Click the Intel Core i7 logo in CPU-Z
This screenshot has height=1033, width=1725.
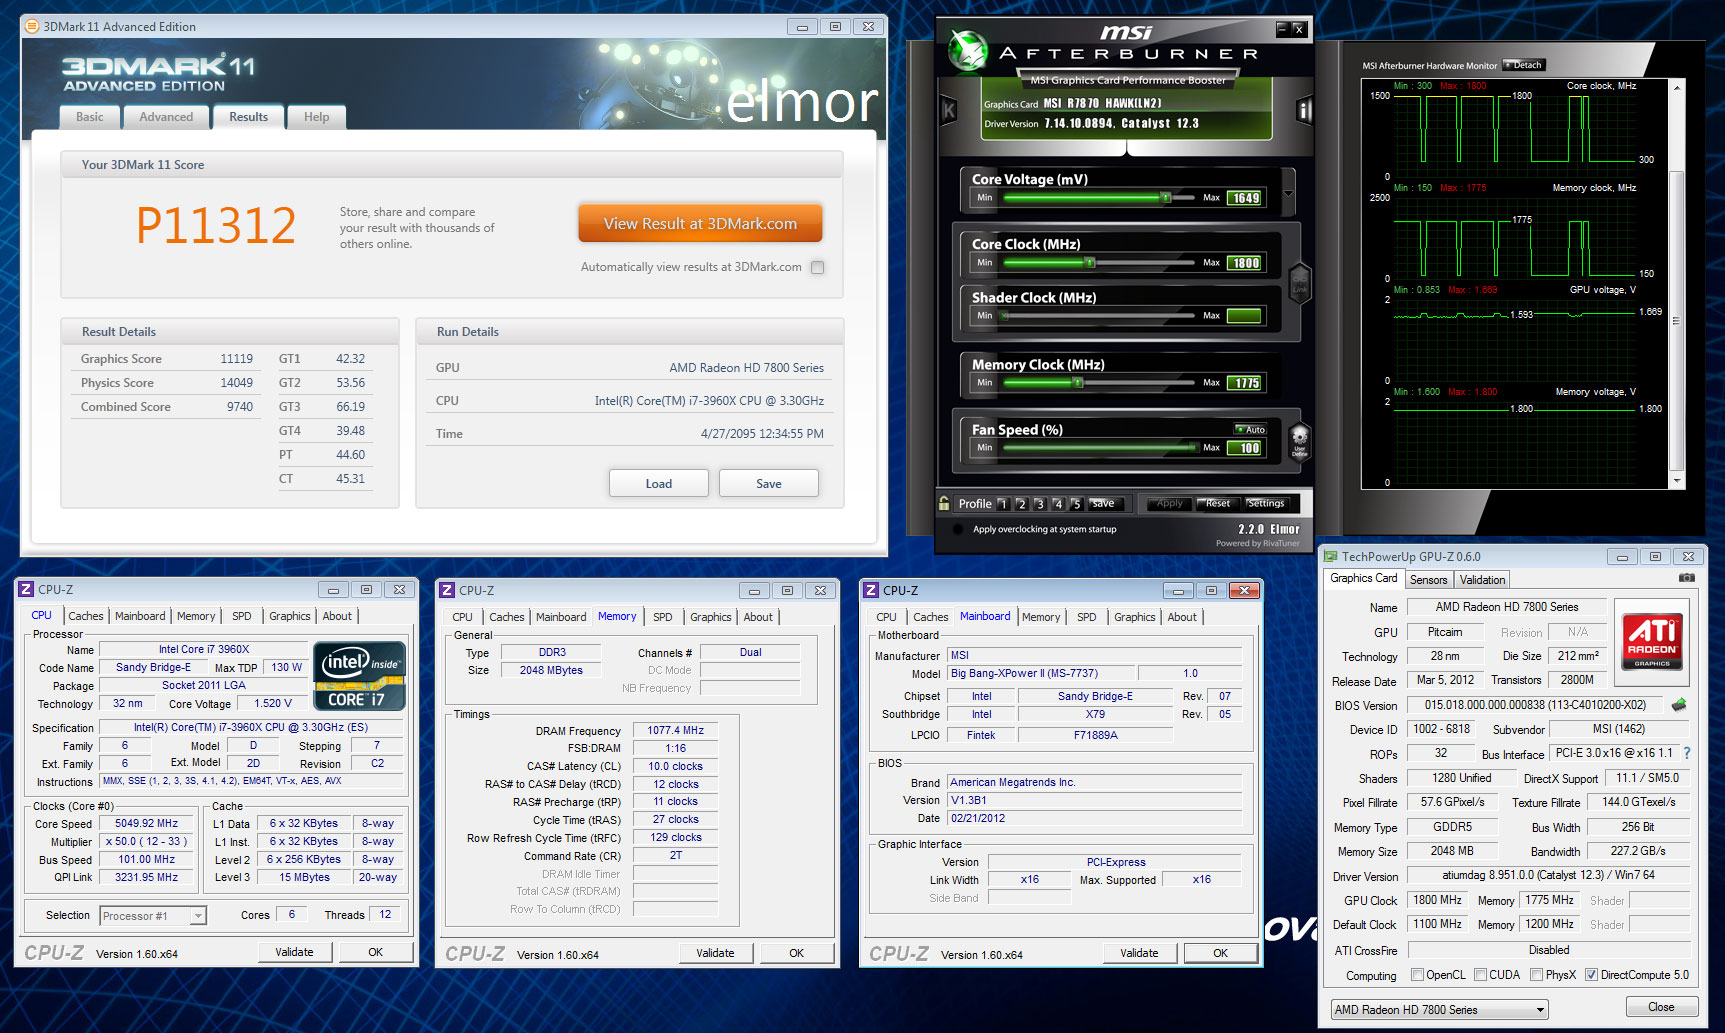[x=360, y=676]
